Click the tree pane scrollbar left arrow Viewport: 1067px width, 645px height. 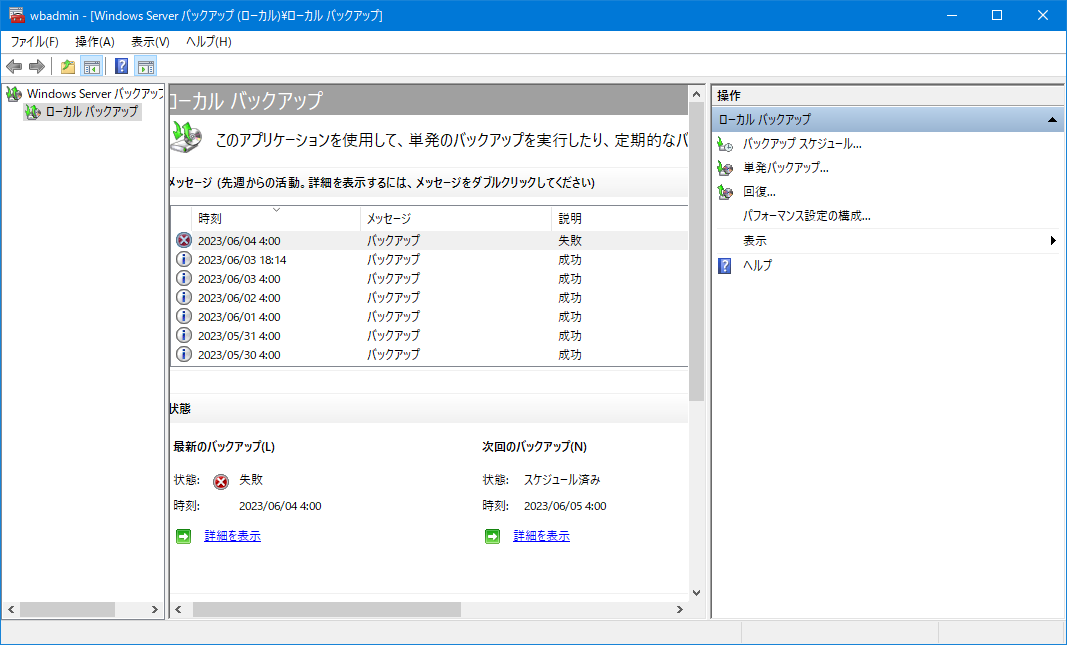click(x=10, y=610)
